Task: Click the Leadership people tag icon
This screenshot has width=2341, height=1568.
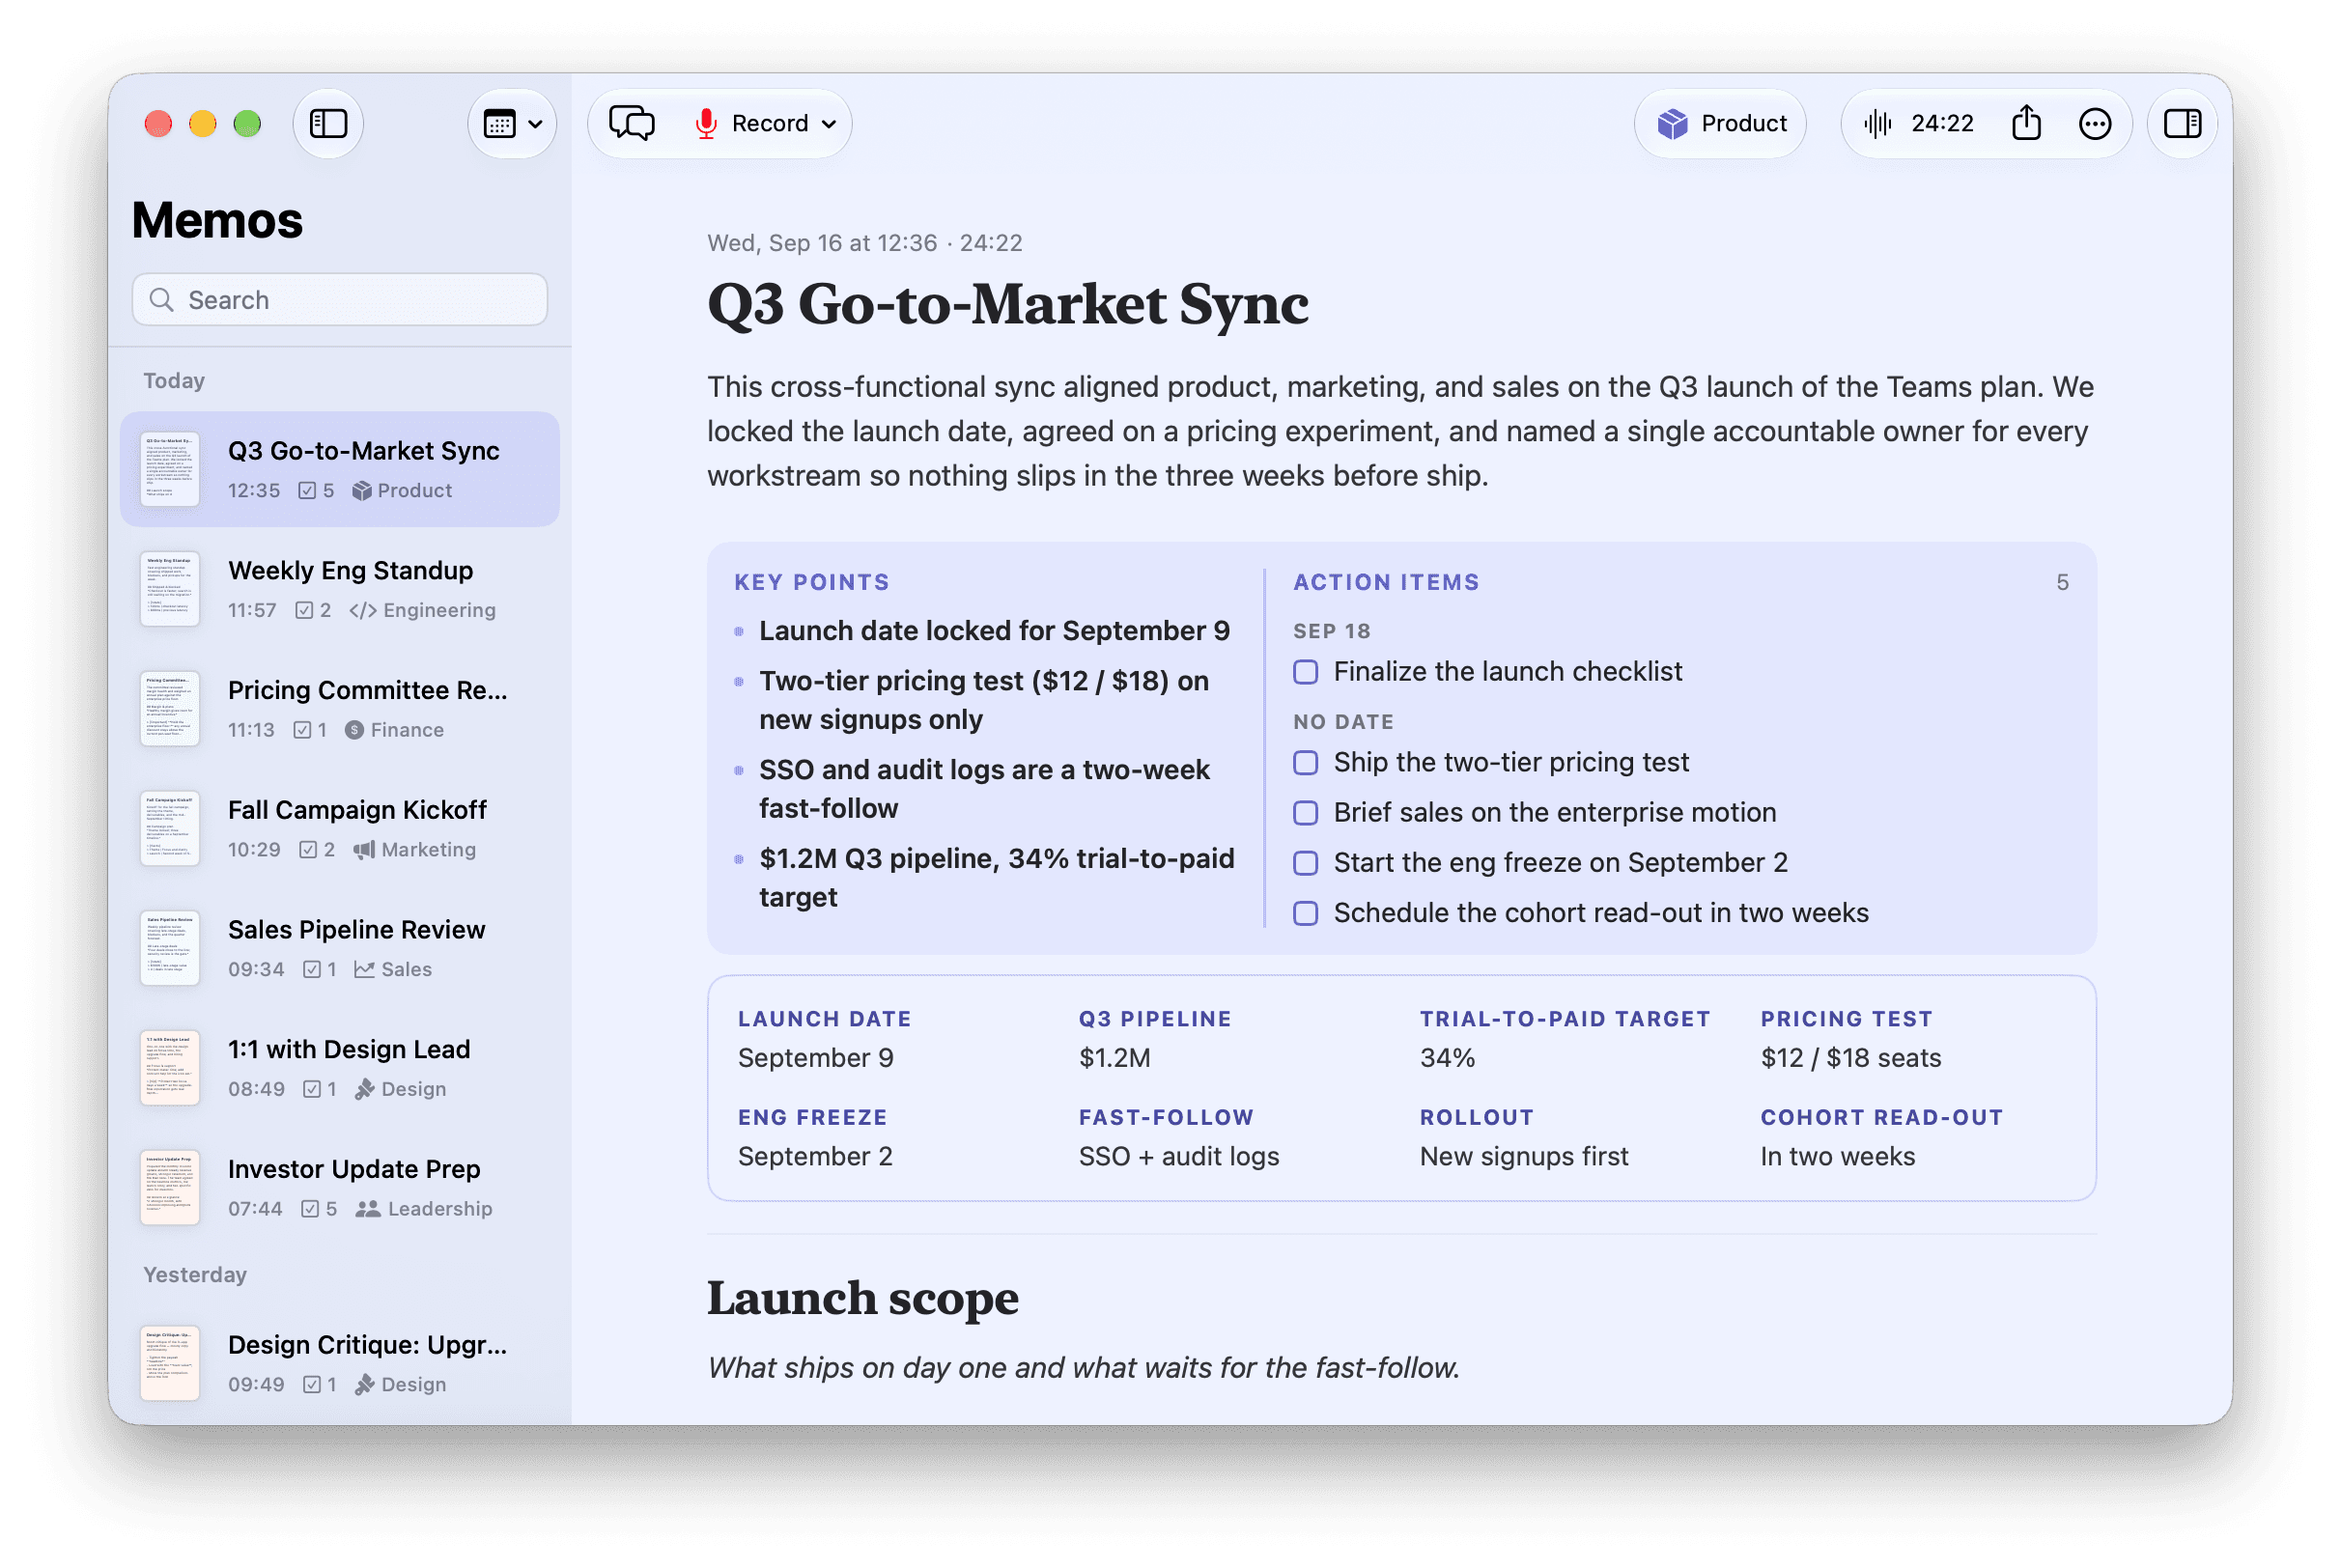Action: click(x=368, y=1210)
